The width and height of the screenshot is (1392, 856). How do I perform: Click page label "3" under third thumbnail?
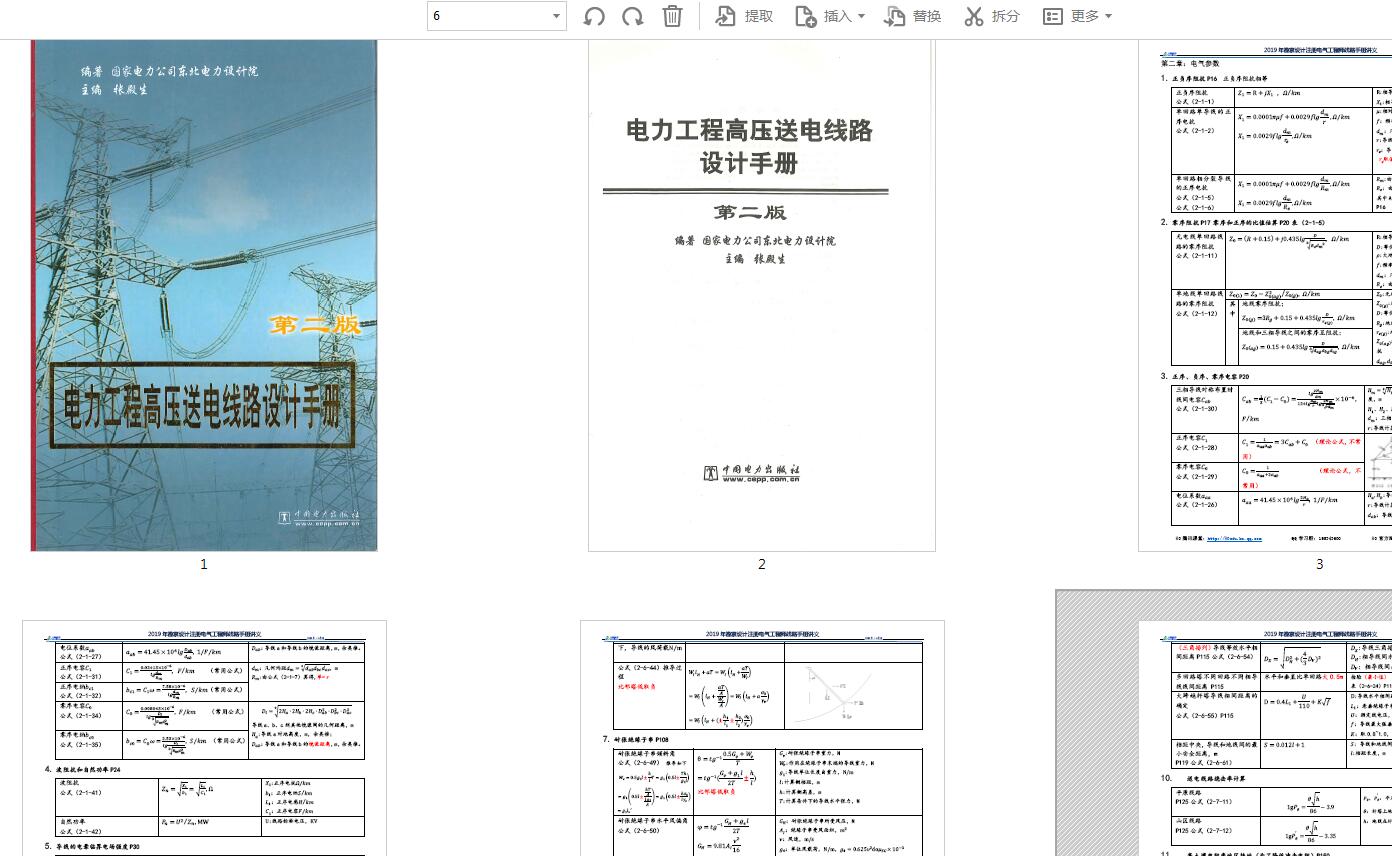tap(1319, 564)
